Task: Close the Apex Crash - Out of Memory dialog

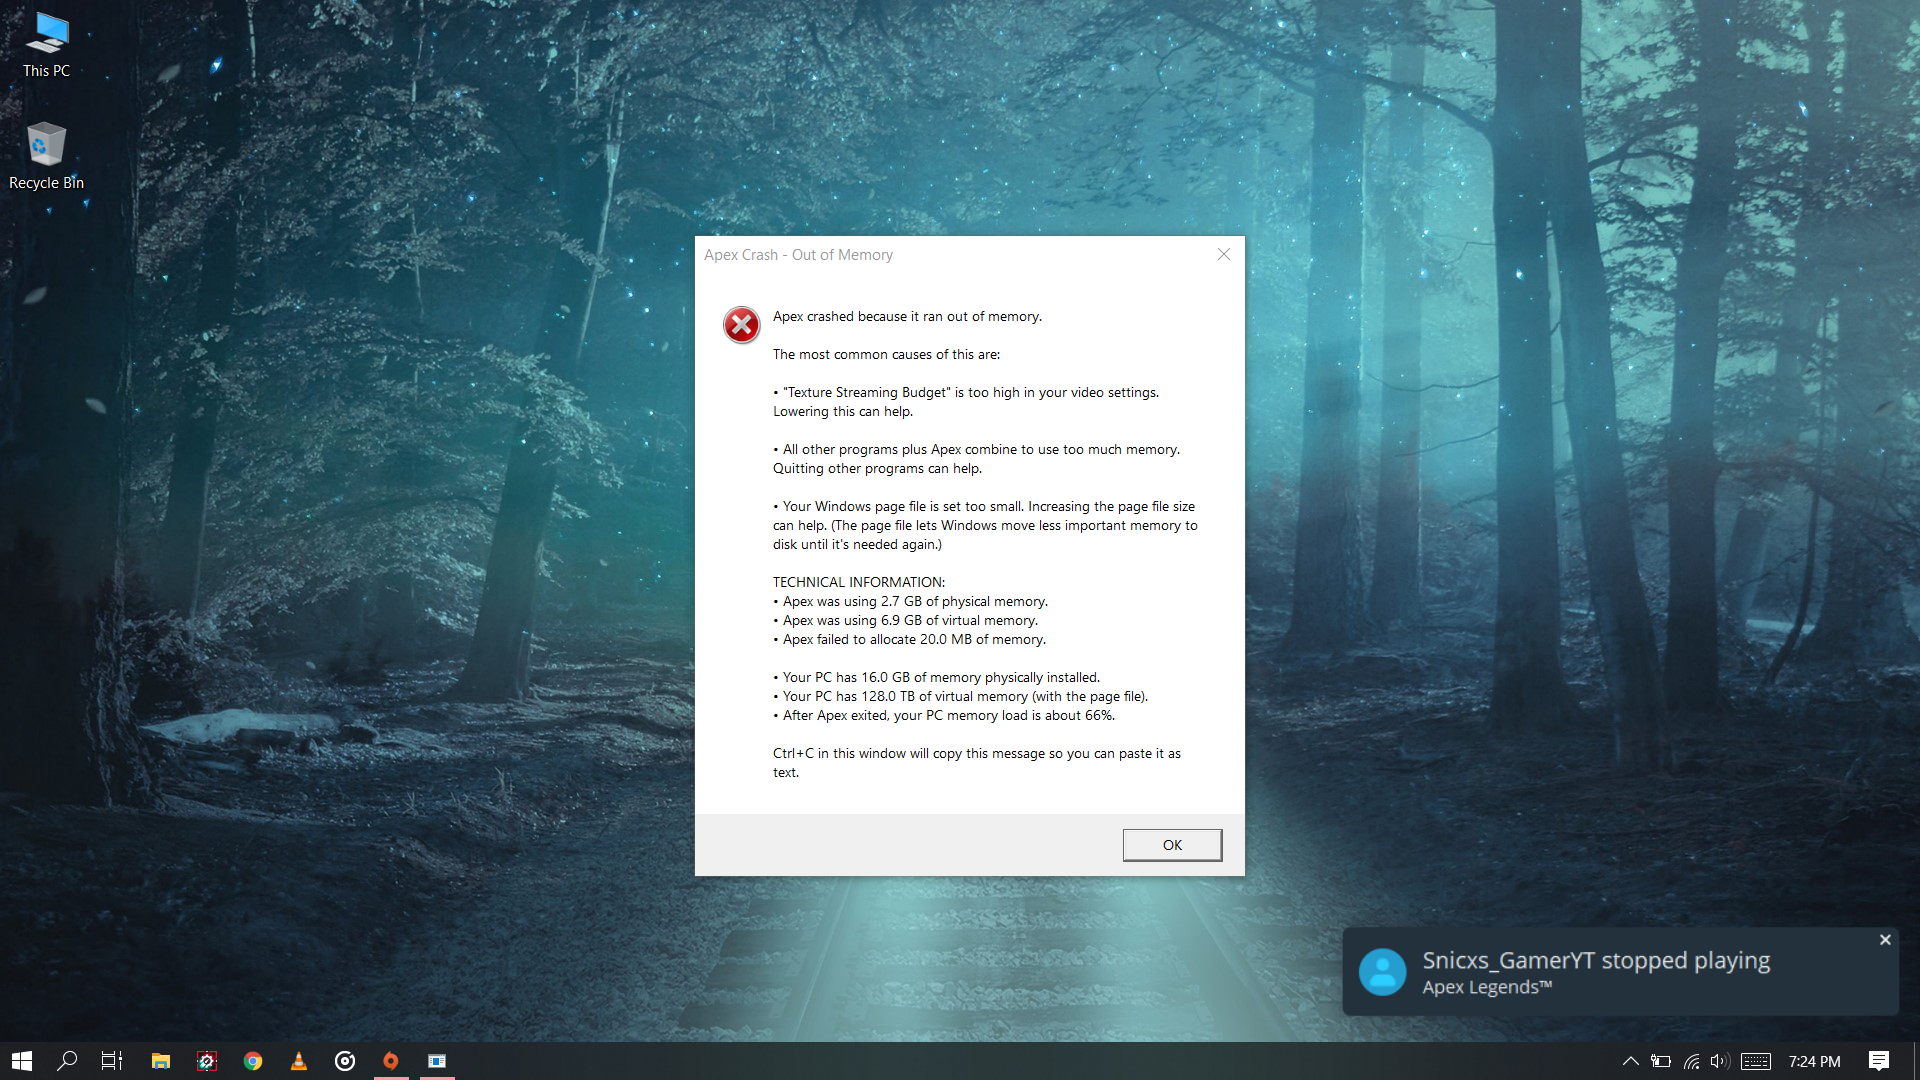Action: point(1223,254)
